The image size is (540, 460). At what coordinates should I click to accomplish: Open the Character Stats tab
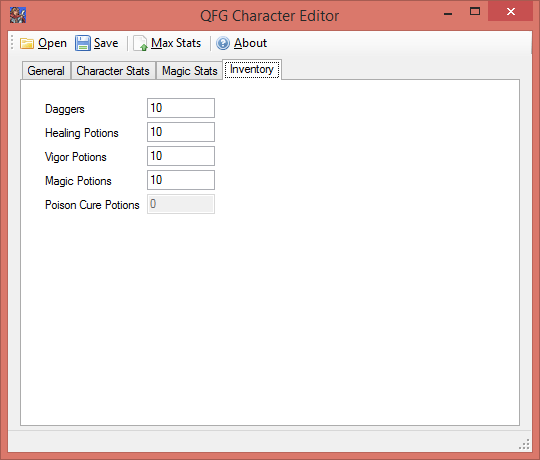(x=113, y=71)
